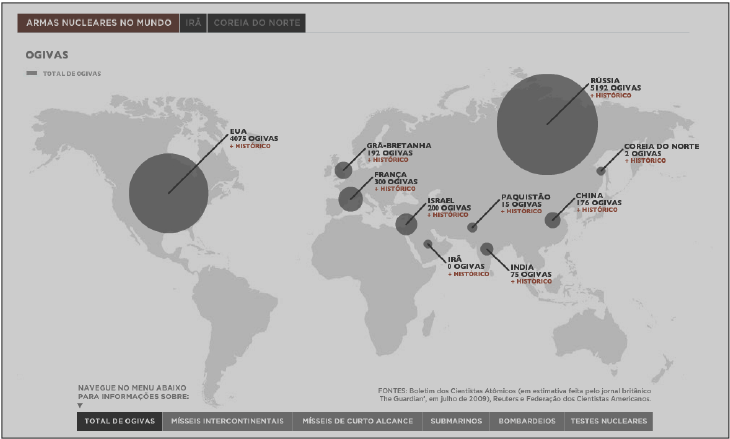Switch to the Coreia do Norte tab
Image resolution: width=730 pixels, height=439 pixels.
coord(256,23)
